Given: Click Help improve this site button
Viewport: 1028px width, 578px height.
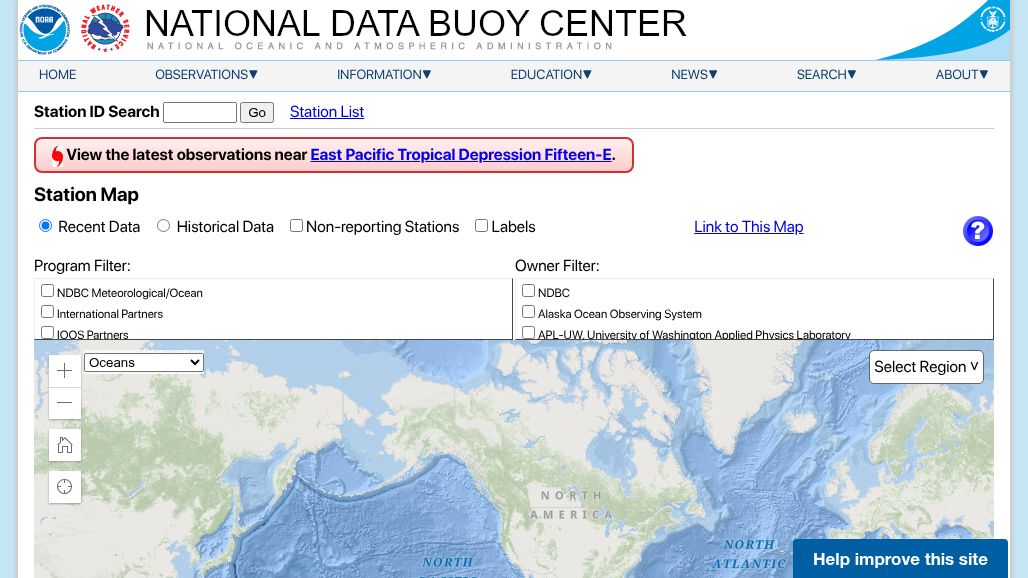Looking at the screenshot, I should [900, 559].
